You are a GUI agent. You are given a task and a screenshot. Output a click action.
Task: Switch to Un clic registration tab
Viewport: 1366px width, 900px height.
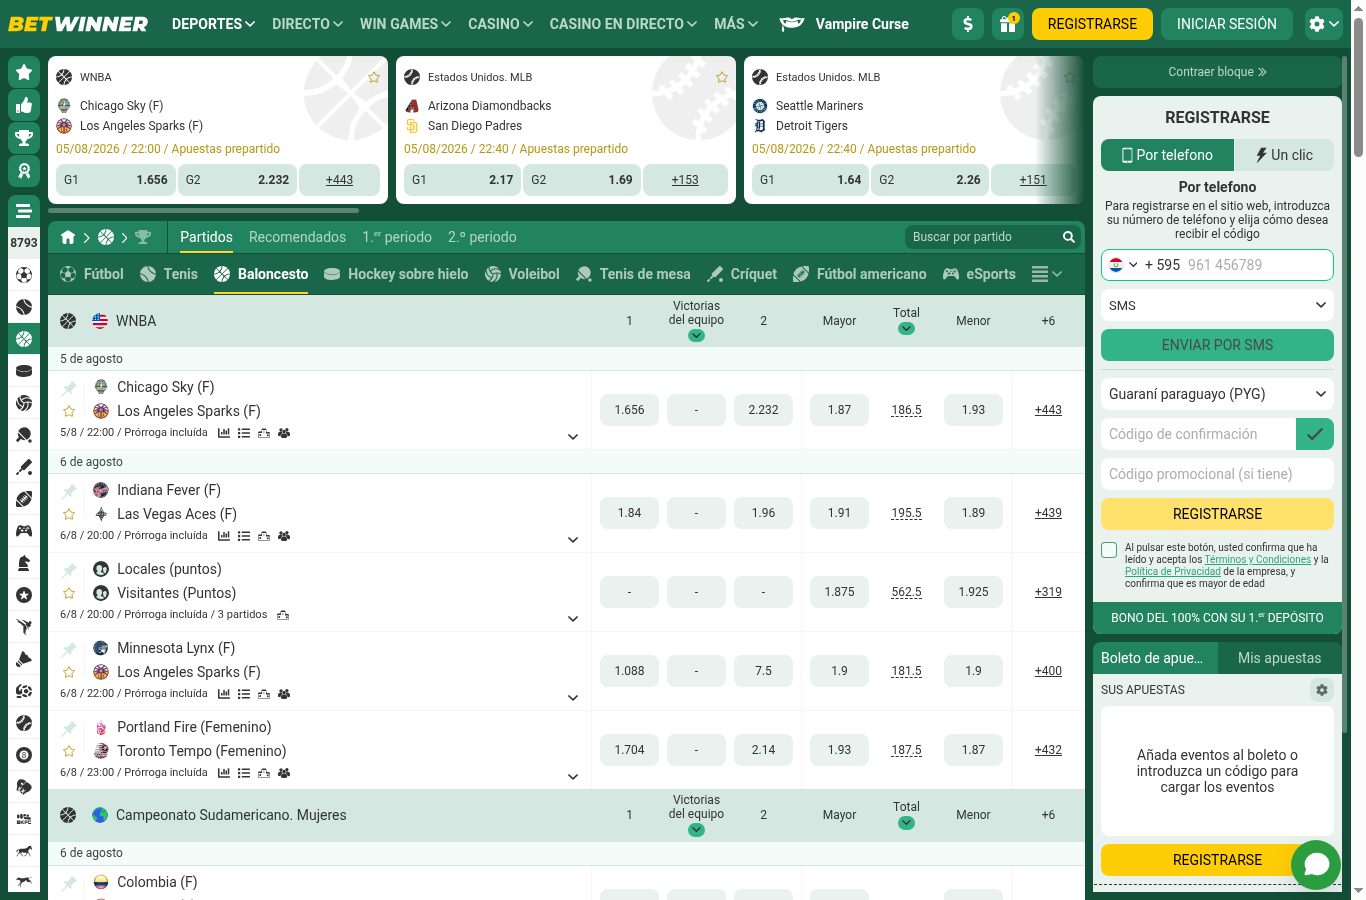click(1284, 155)
